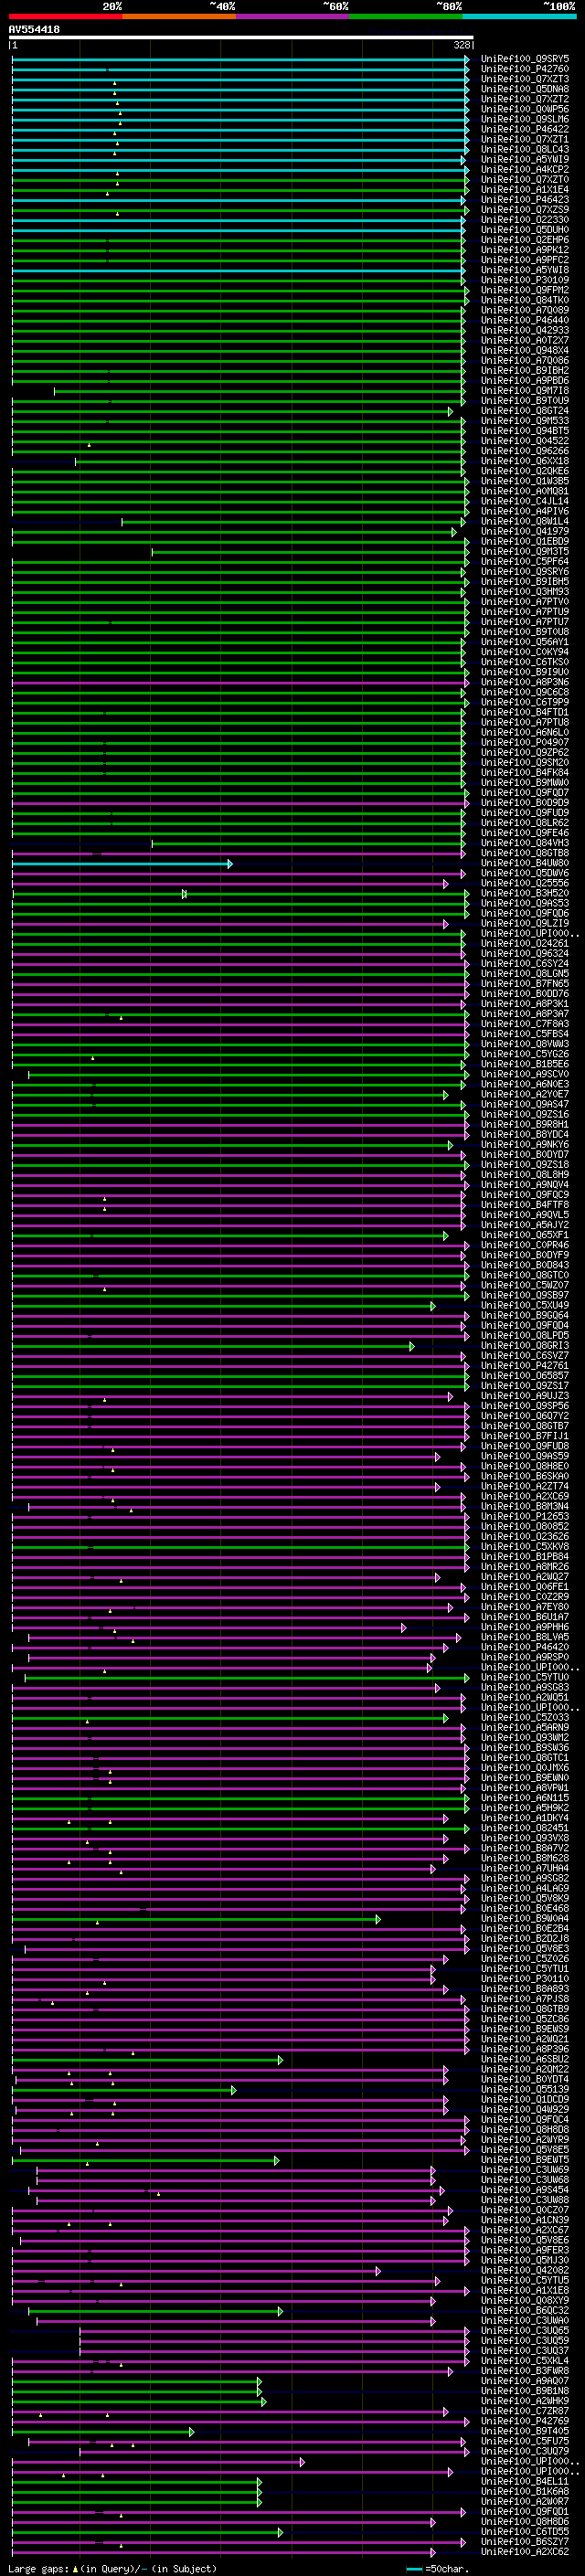Select UniRef100_A1X1E4 entry

(525, 190)
